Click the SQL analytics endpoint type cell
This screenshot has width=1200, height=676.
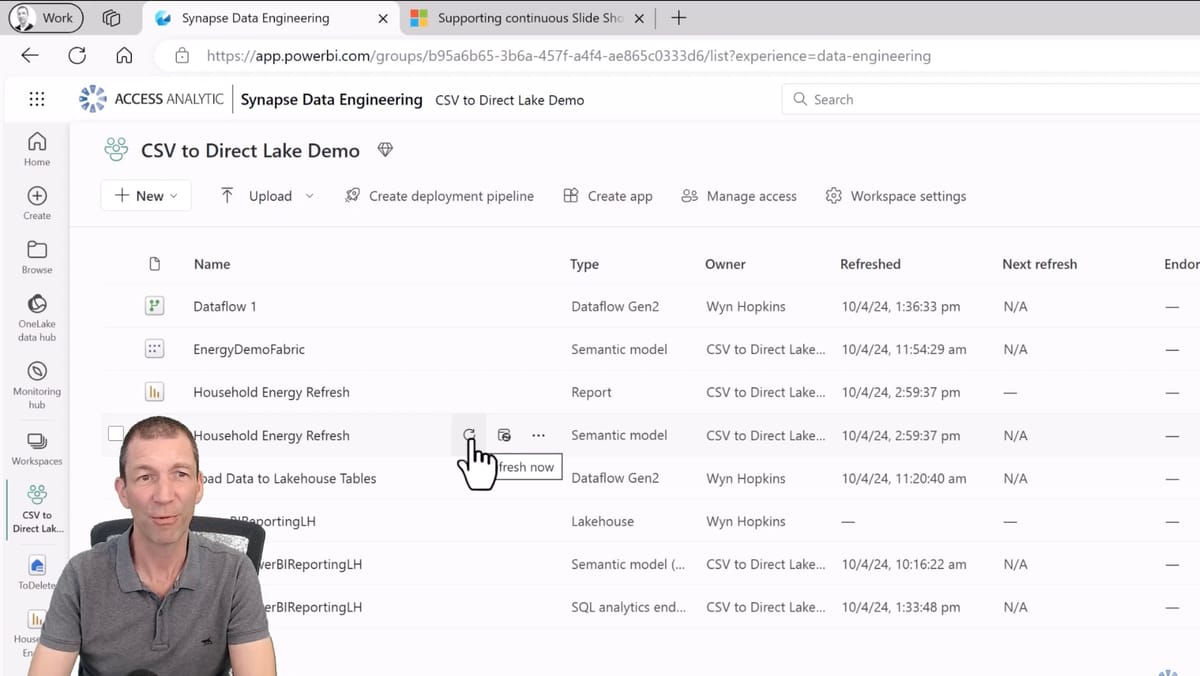pyautogui.click(x=628, y=607)
